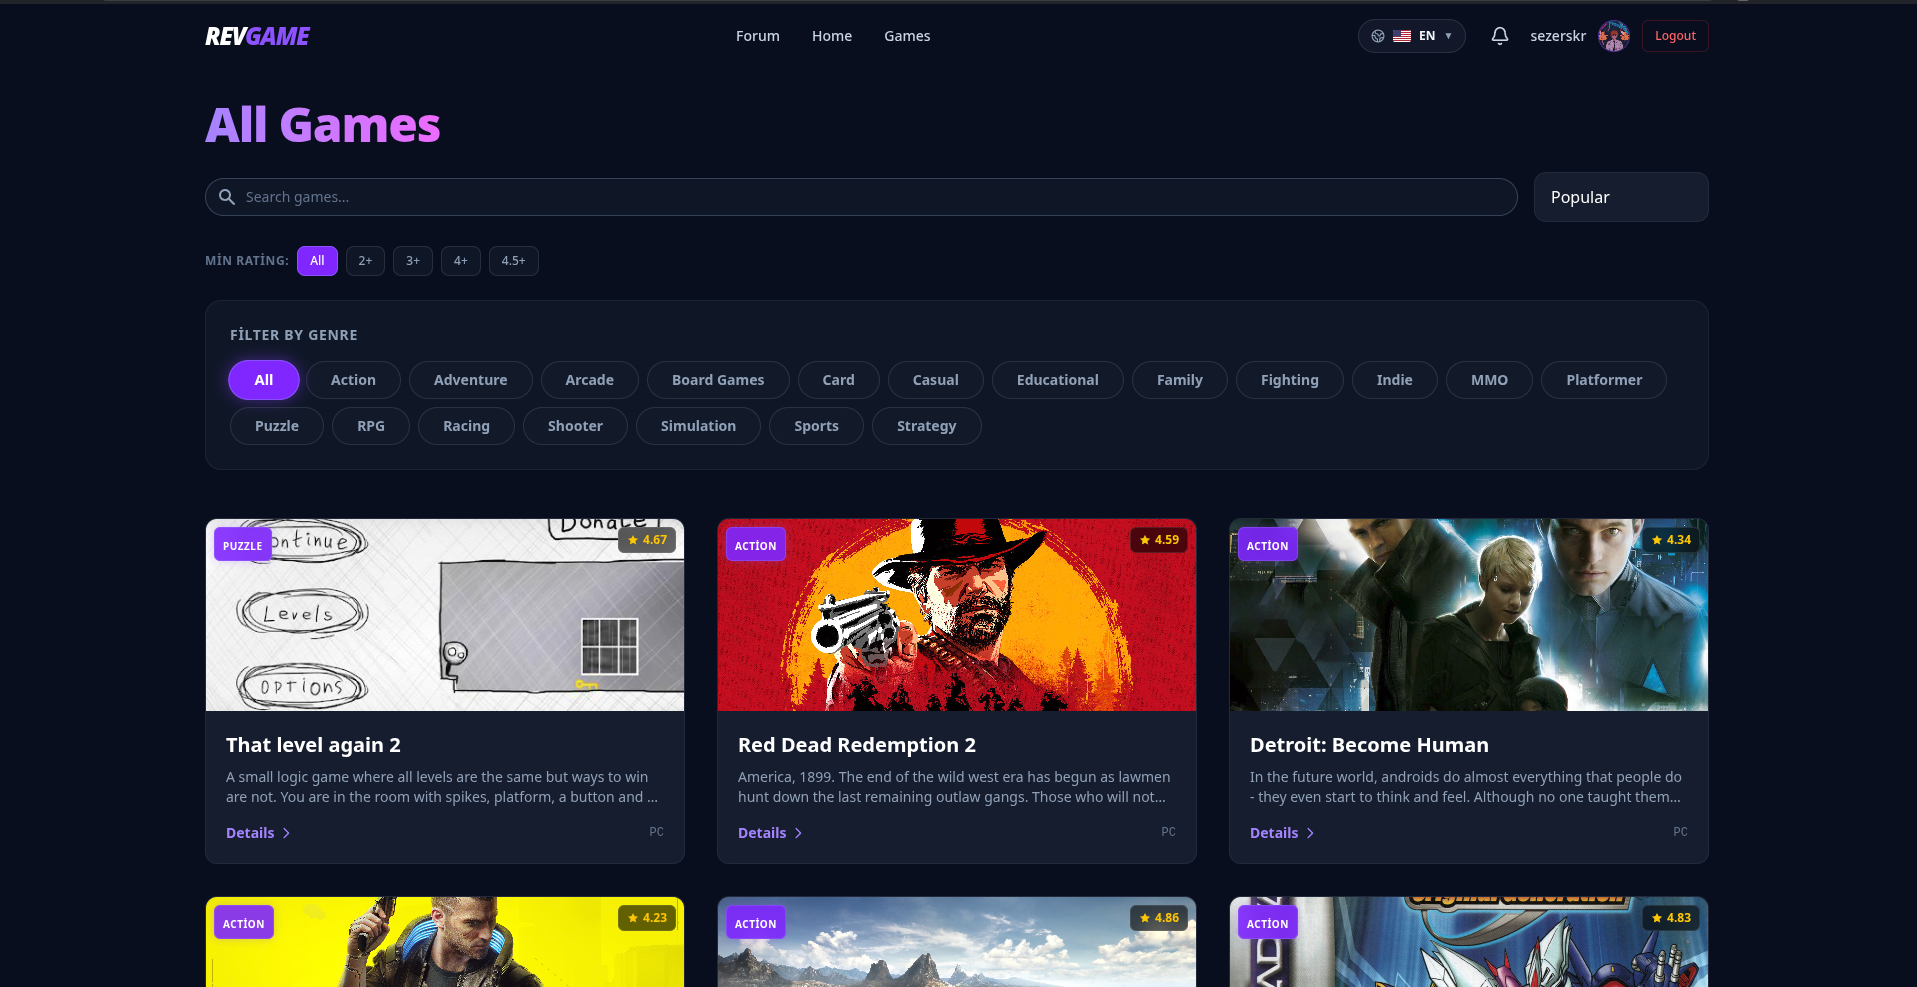Open the Forum page from the navigation
The height and width of the screenshot is (987, 1917).
(757, 35)
